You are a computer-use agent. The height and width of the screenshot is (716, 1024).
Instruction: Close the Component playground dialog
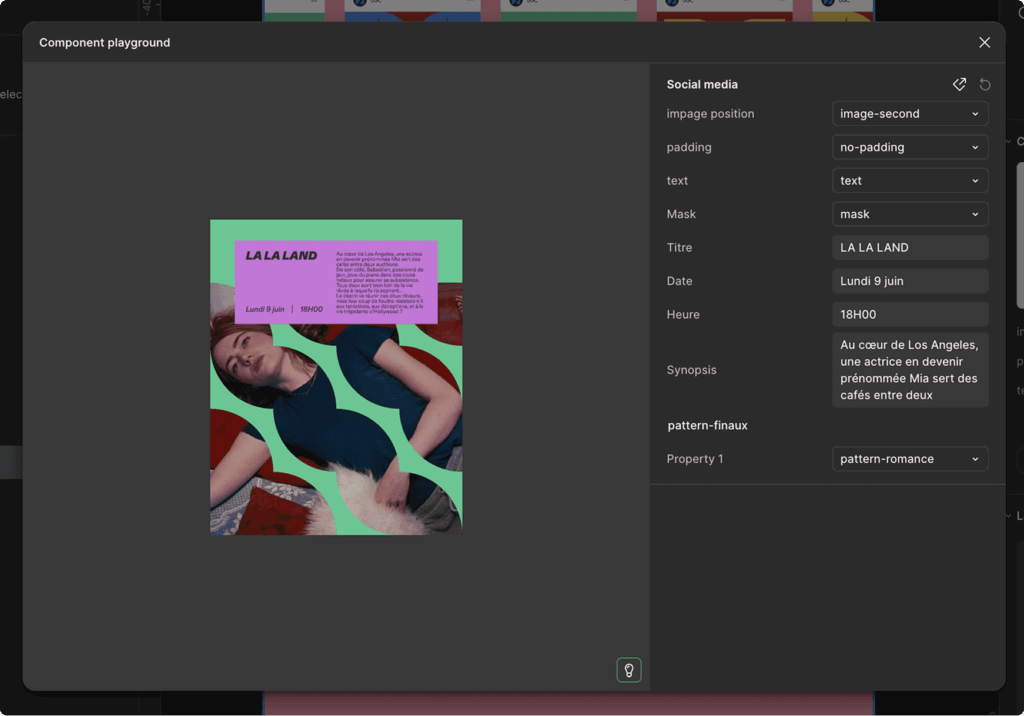coord(984,43)
